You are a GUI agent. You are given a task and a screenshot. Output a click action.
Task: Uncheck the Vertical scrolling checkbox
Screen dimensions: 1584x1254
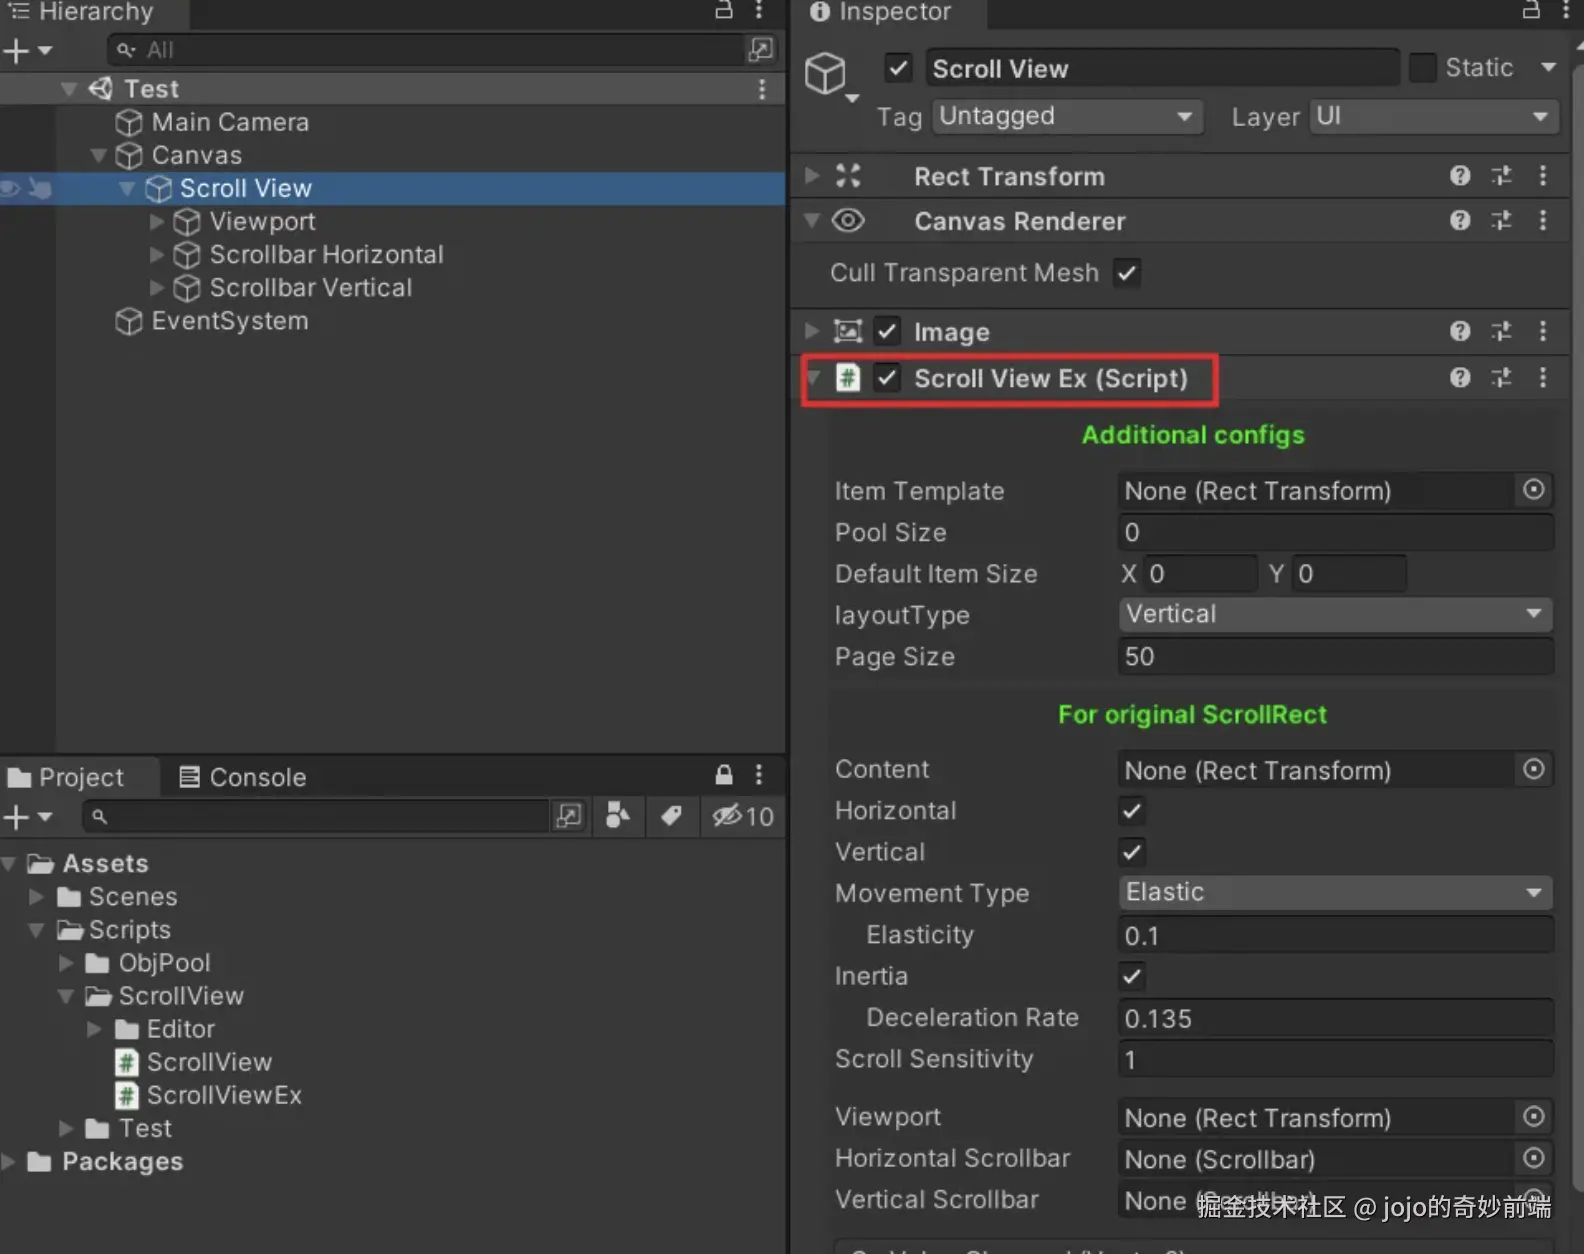(x=1132, y=852)
